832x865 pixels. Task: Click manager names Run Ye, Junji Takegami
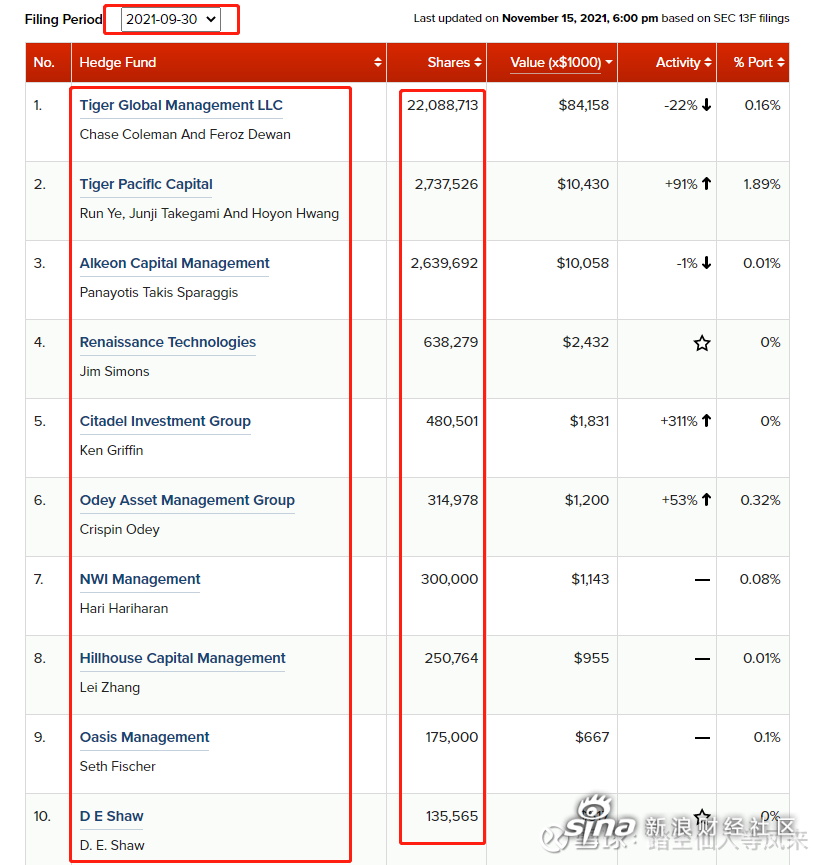tap(150, 213)
